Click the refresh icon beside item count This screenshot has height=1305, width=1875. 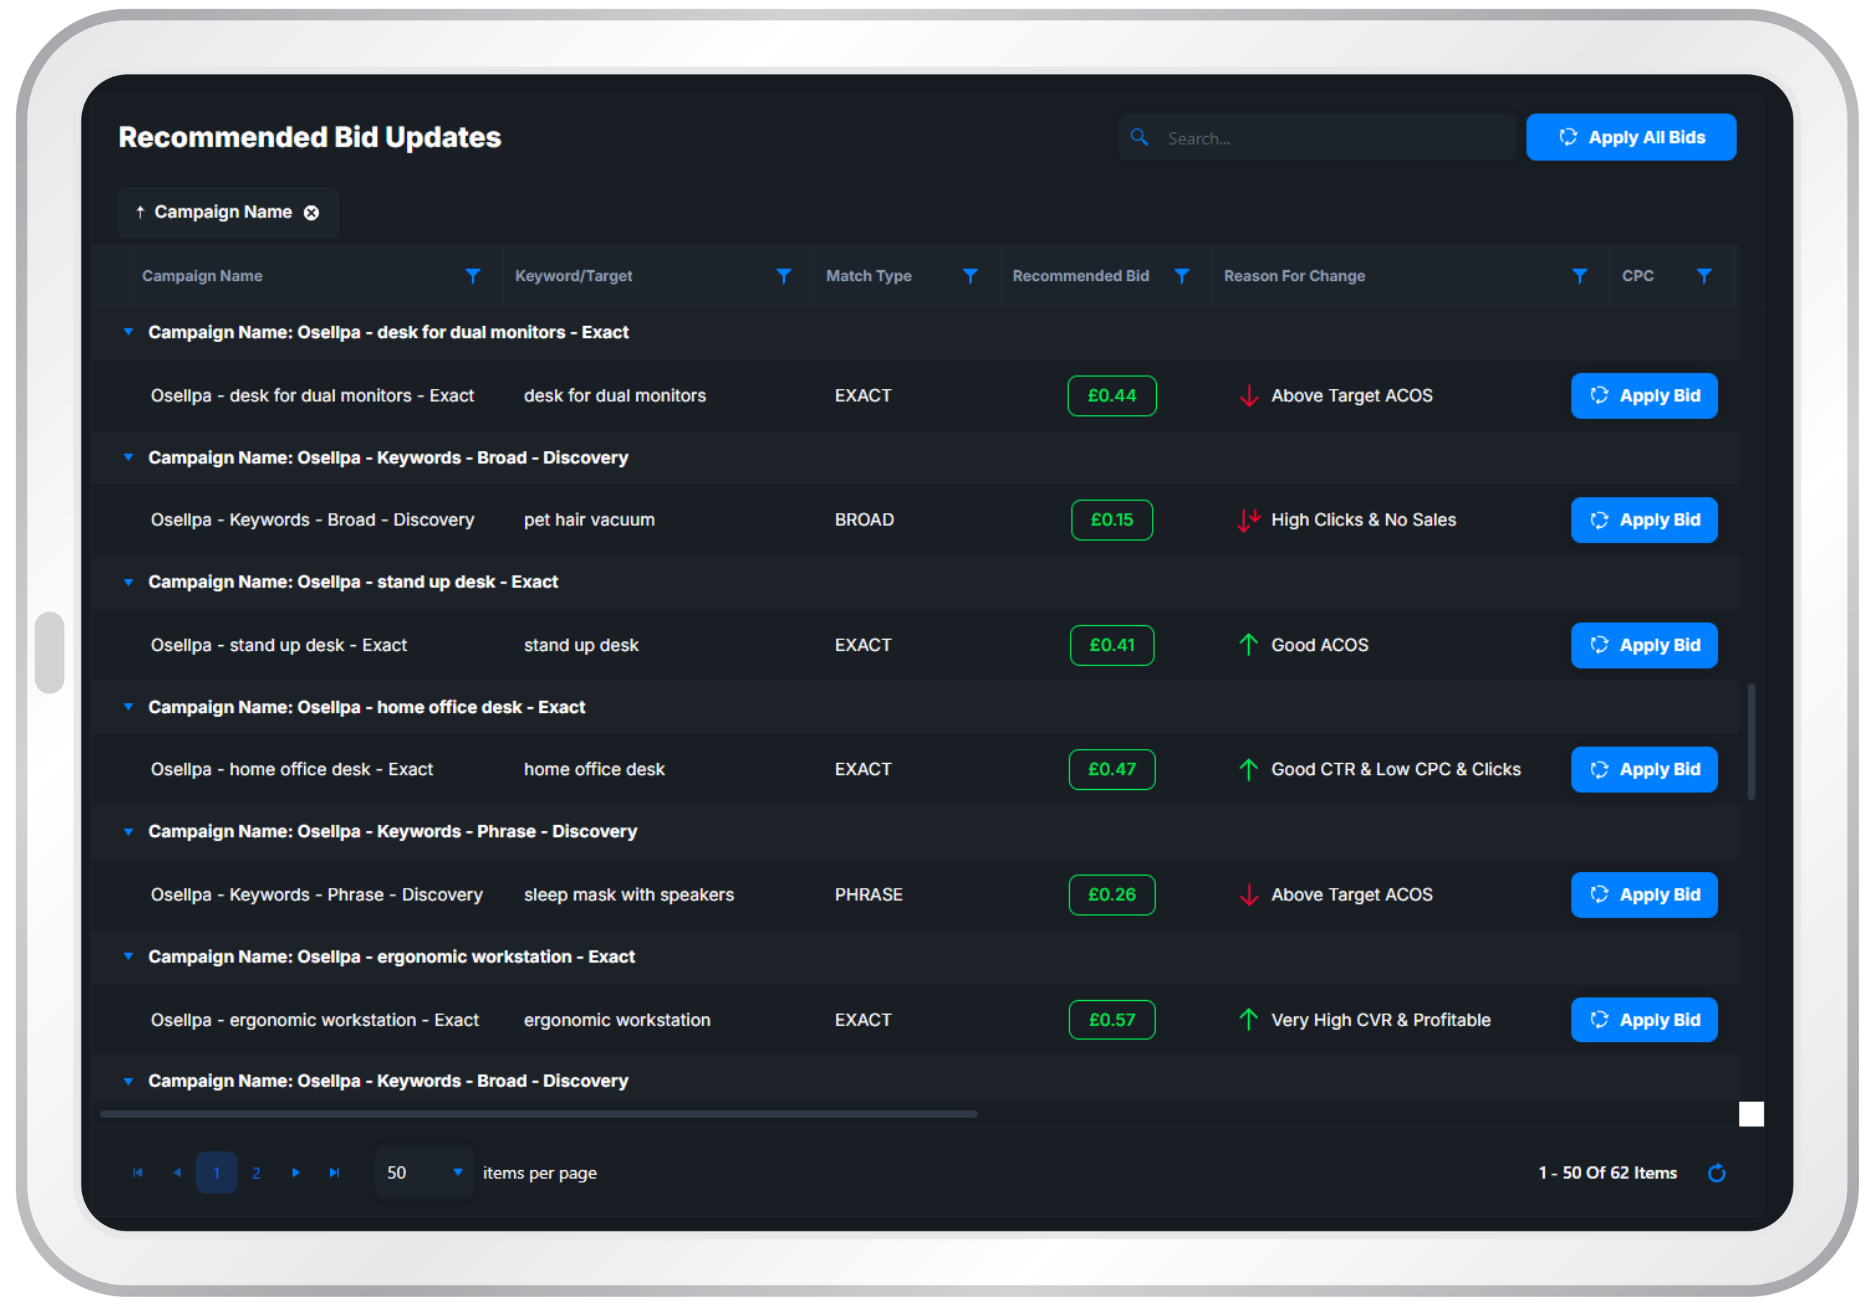[1717, 1173]
